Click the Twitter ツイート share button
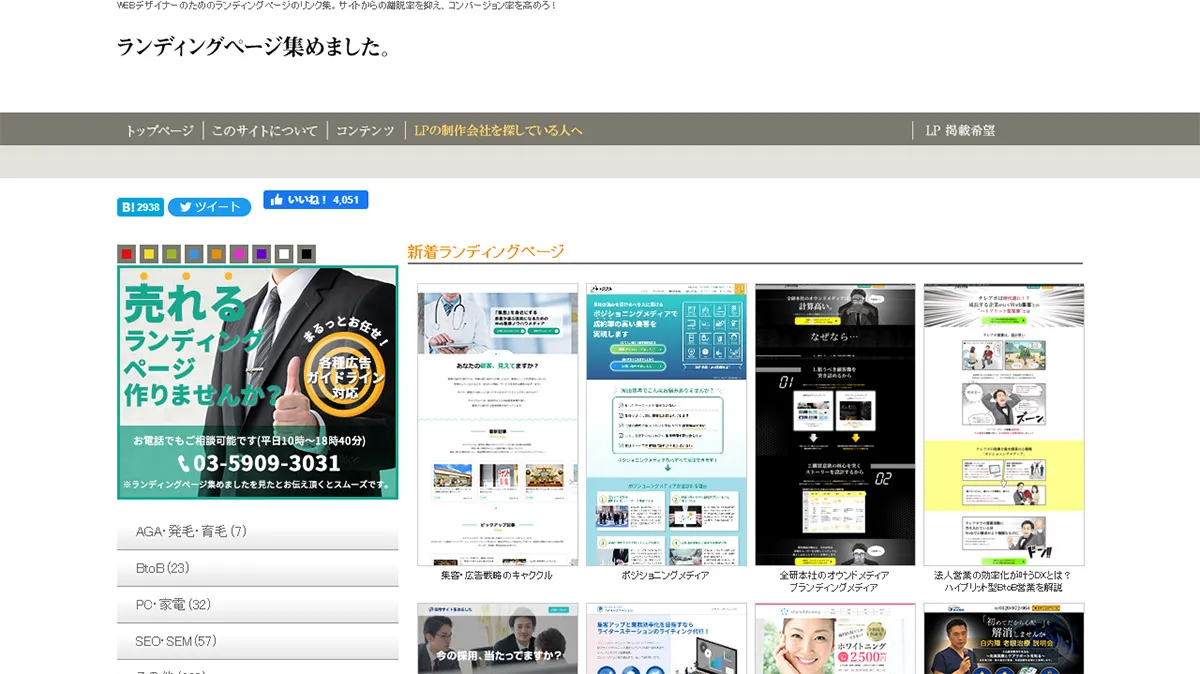Viewport: 1200px width, 674px height. pyautogui.click(x=209, y=207)
